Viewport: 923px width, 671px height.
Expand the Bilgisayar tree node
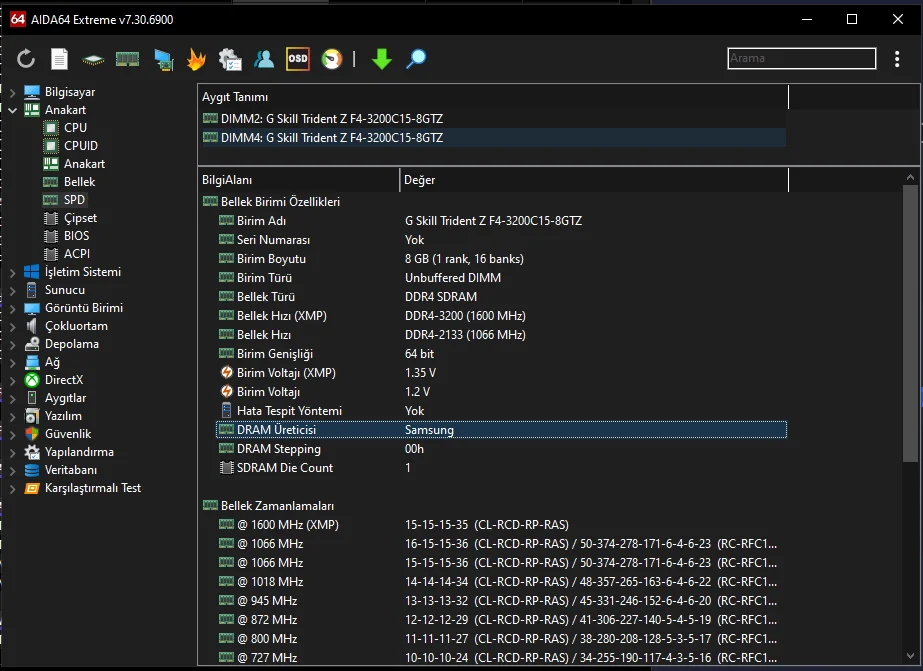[x=12, y=92]
